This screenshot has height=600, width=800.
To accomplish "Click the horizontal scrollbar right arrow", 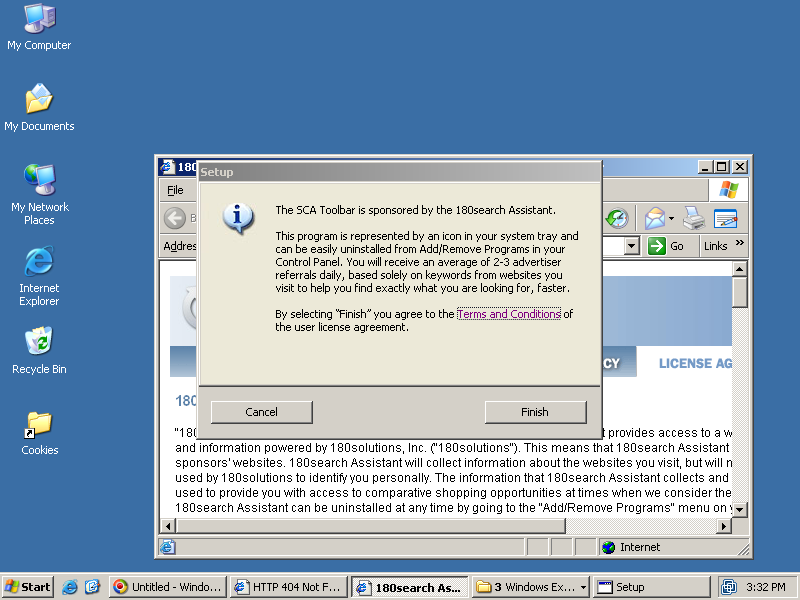I will (723, 526).
